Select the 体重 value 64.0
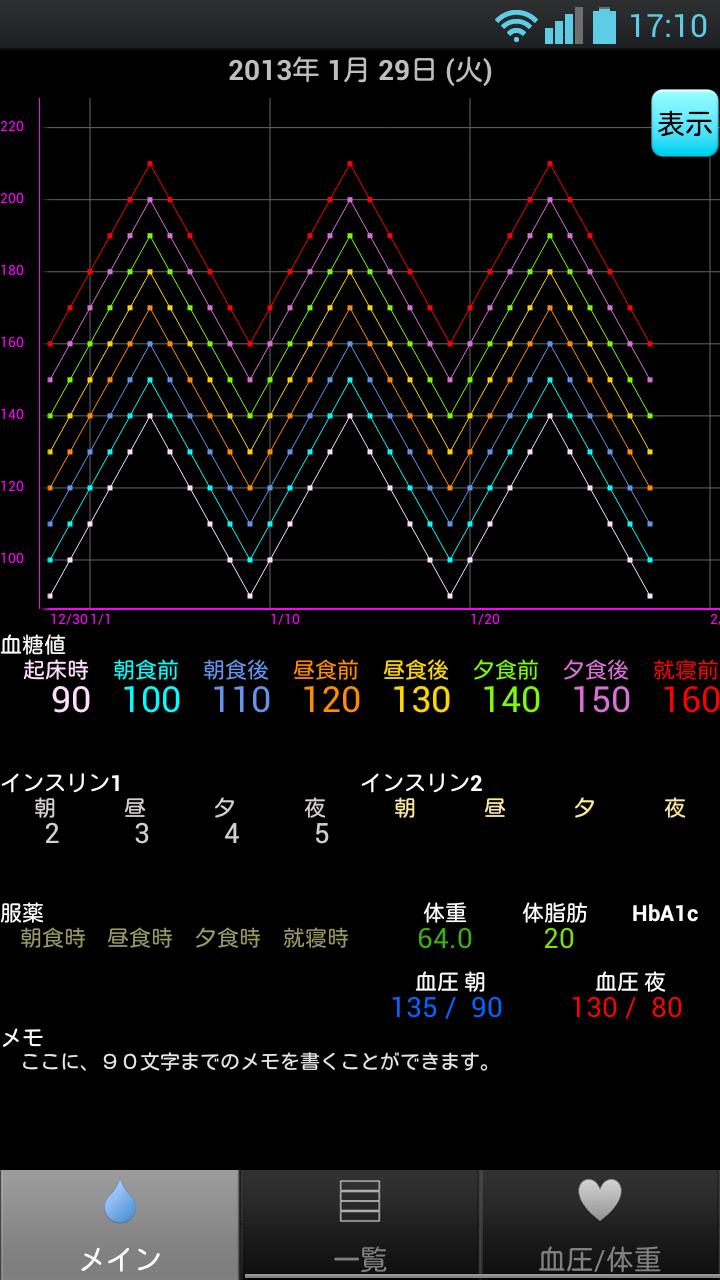 pyautogui.click(x=445, y=938)
